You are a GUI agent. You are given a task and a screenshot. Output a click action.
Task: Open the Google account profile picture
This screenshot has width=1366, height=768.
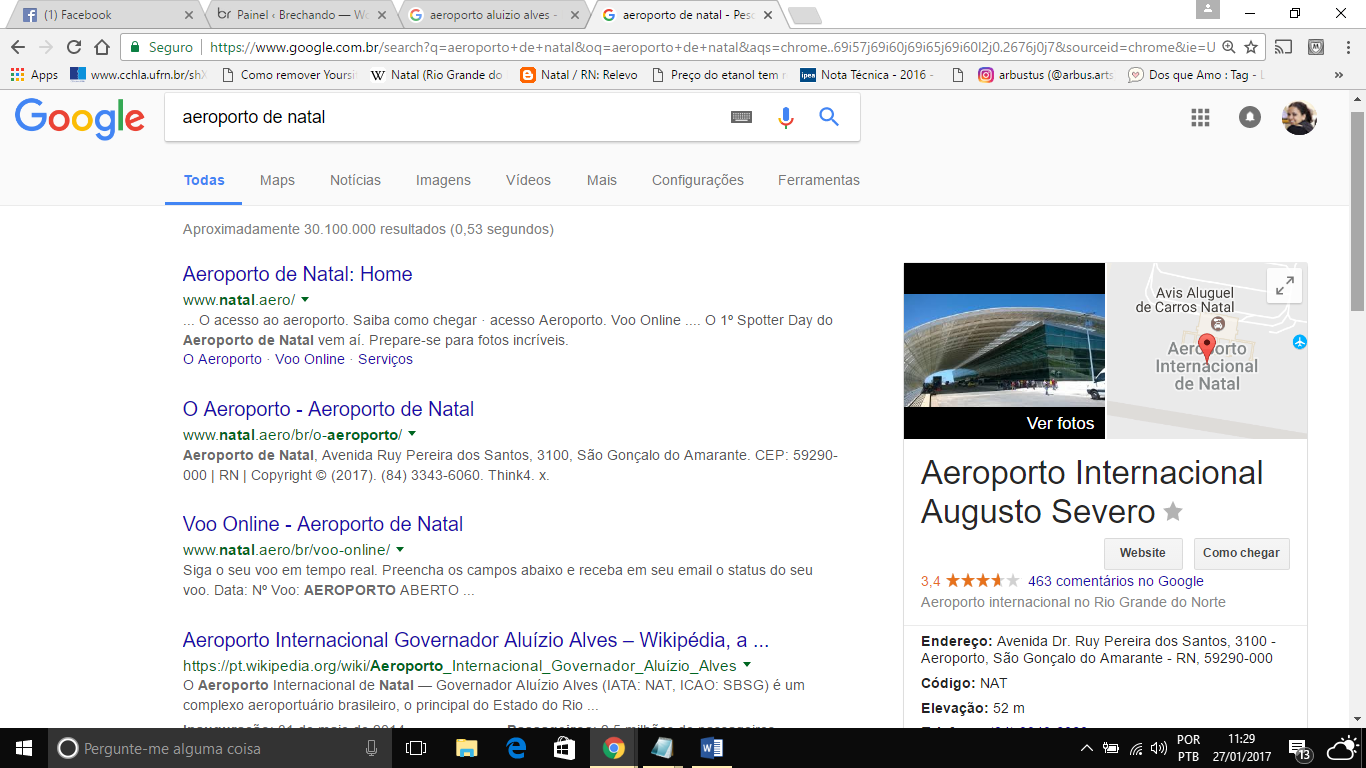point(1299,117)
